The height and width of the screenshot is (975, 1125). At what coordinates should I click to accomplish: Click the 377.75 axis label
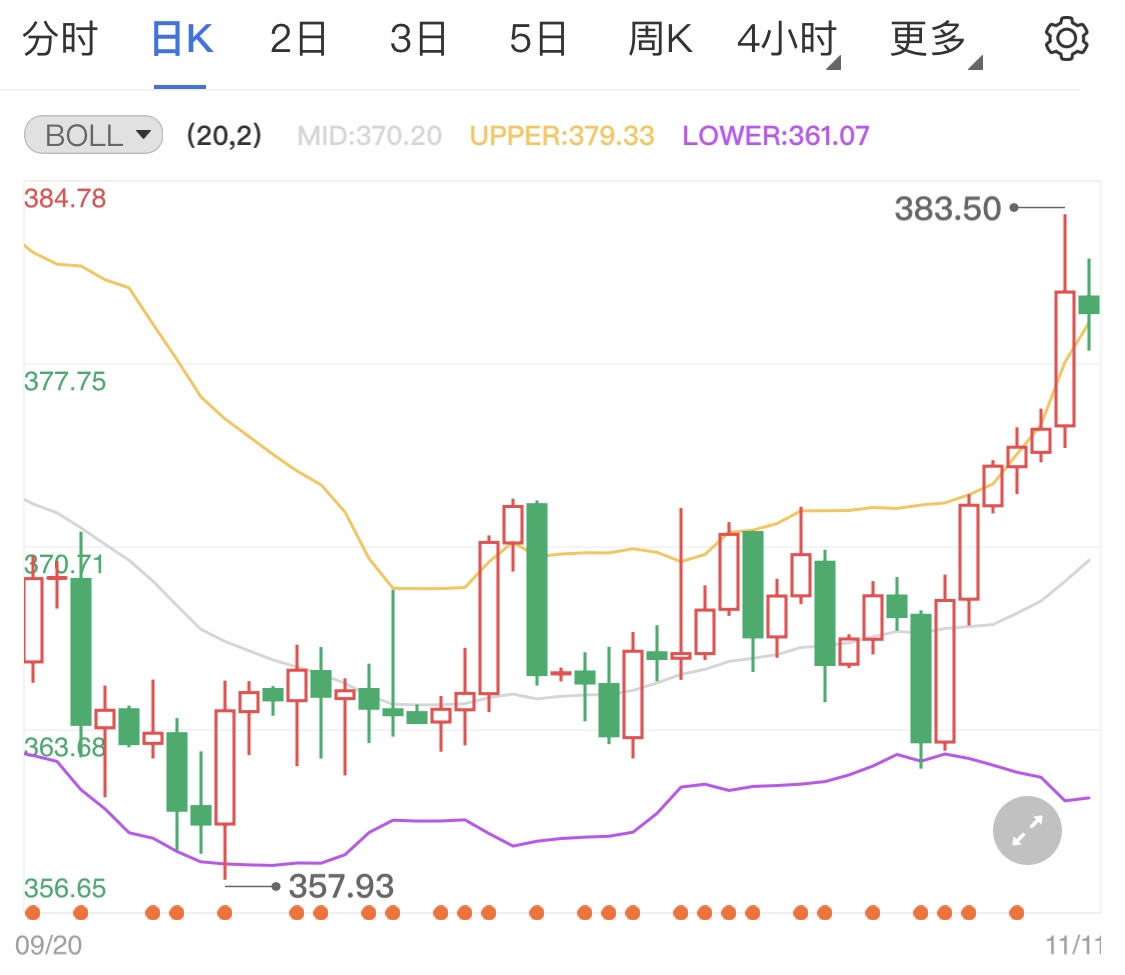point(65,381)
